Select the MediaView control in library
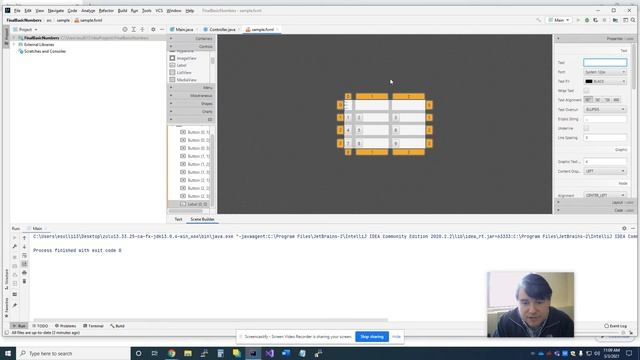Image resolution: width=640 pixels, height=360 pixels. [187, 80]
